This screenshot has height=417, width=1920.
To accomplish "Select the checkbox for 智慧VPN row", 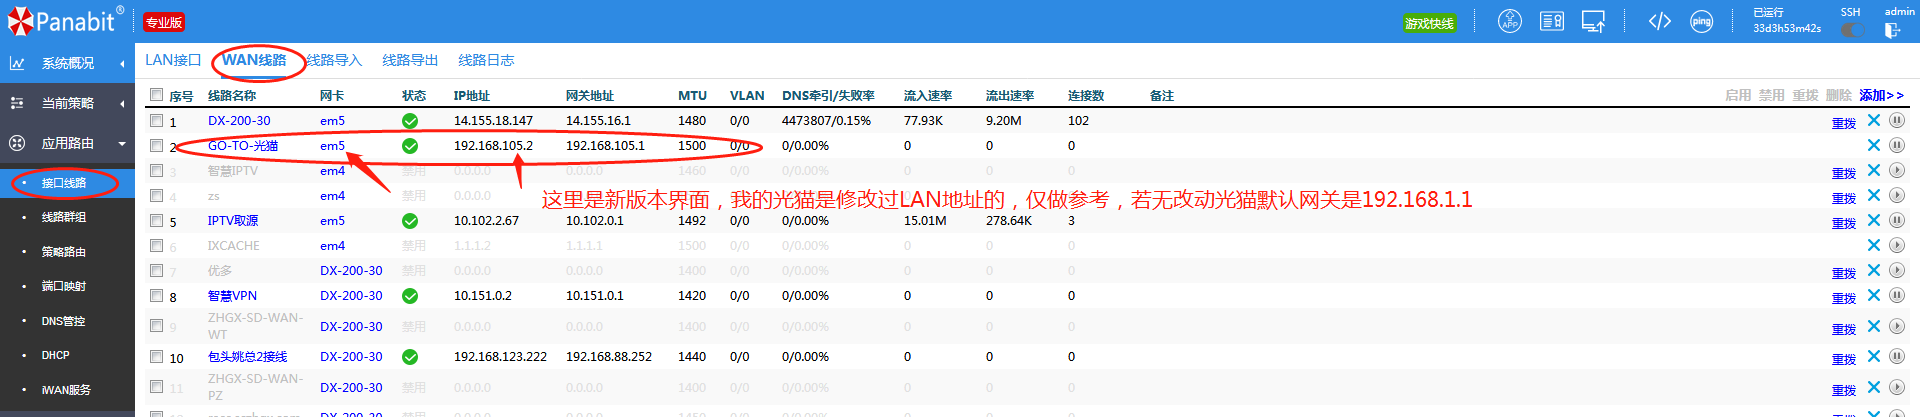I will (x=156, y=296).
